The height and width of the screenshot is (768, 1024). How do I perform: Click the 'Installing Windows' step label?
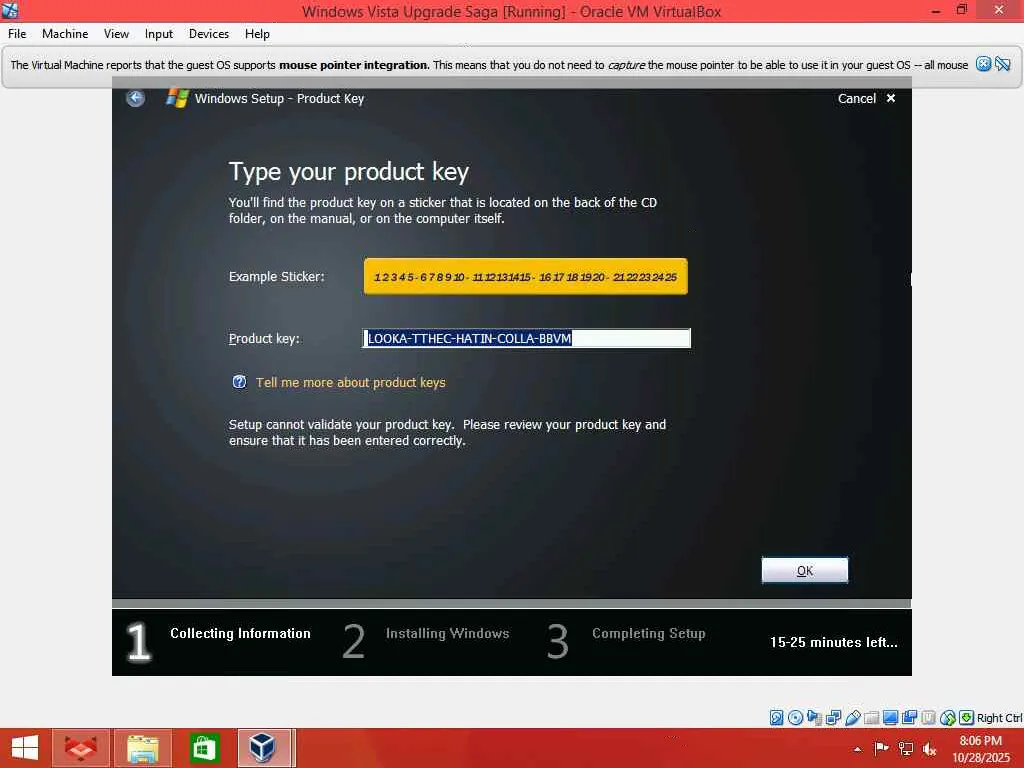pyautogui.click(x=447, y=633)
